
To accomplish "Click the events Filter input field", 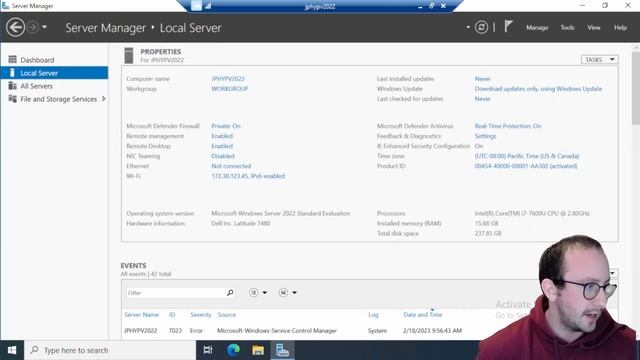I will point(176,293).
